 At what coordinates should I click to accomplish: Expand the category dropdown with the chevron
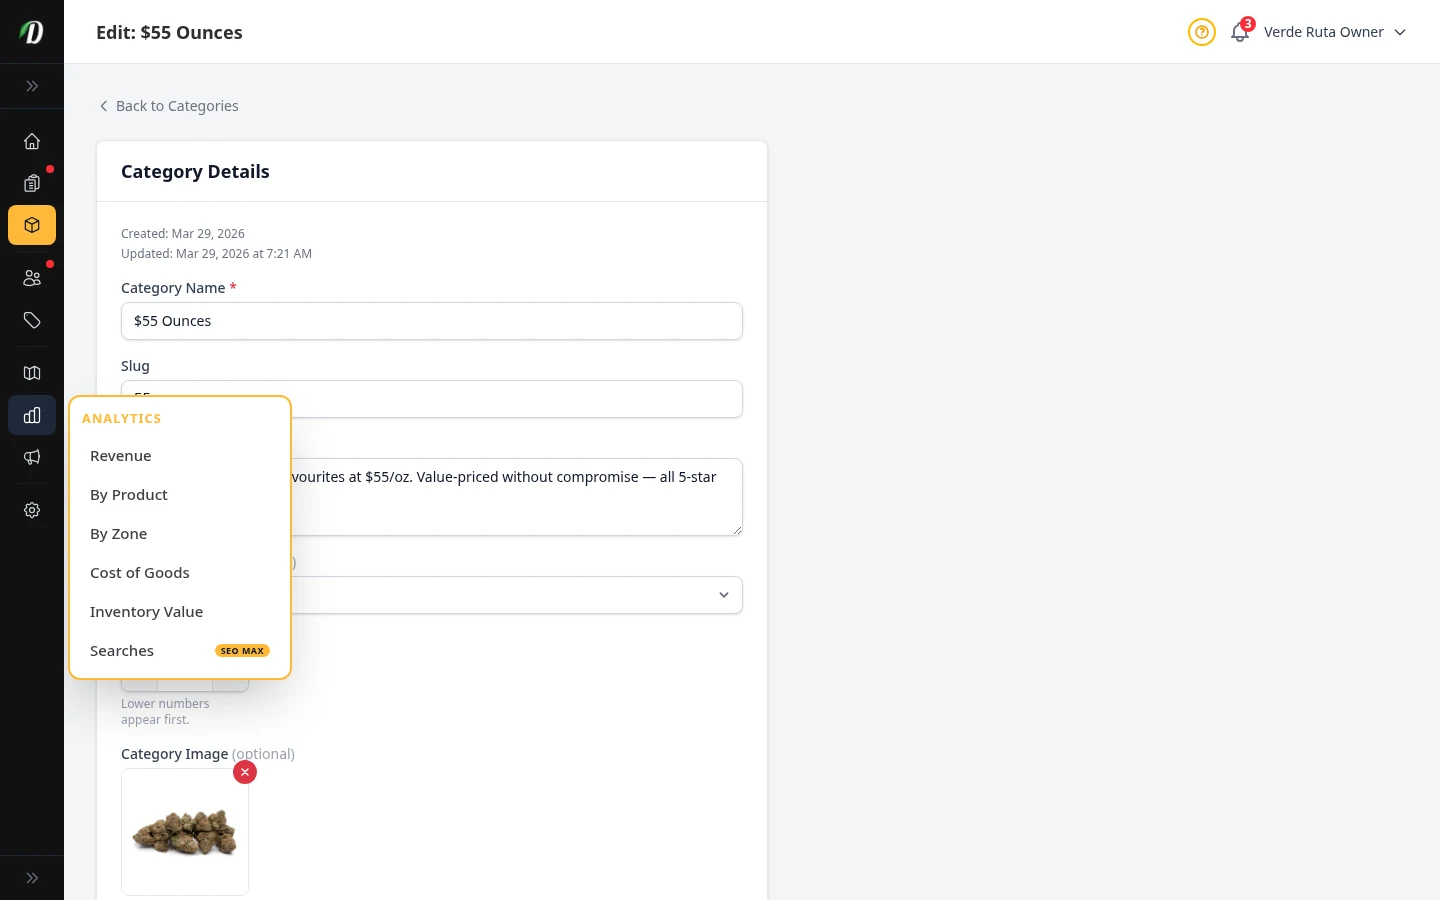click(723, 594)
